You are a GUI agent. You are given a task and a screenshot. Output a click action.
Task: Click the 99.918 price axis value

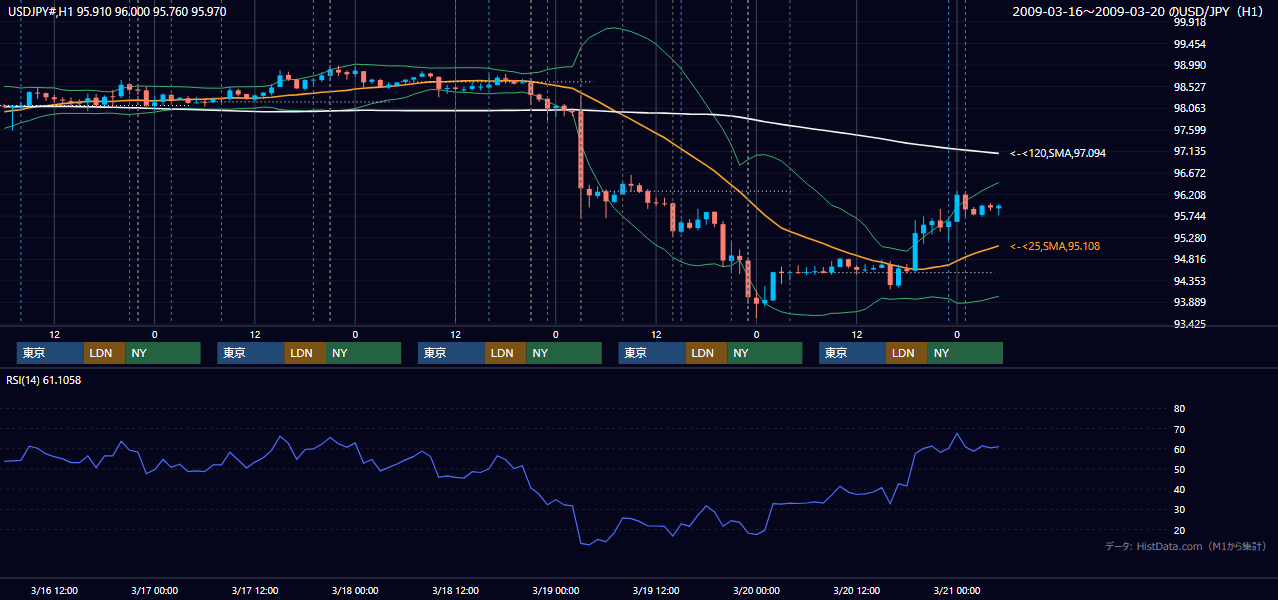tap(1189, 22)
